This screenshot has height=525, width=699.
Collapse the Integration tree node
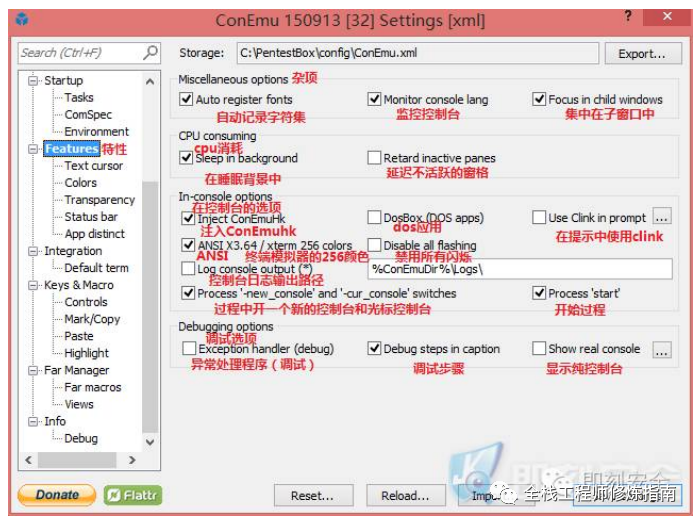point(33,251)
